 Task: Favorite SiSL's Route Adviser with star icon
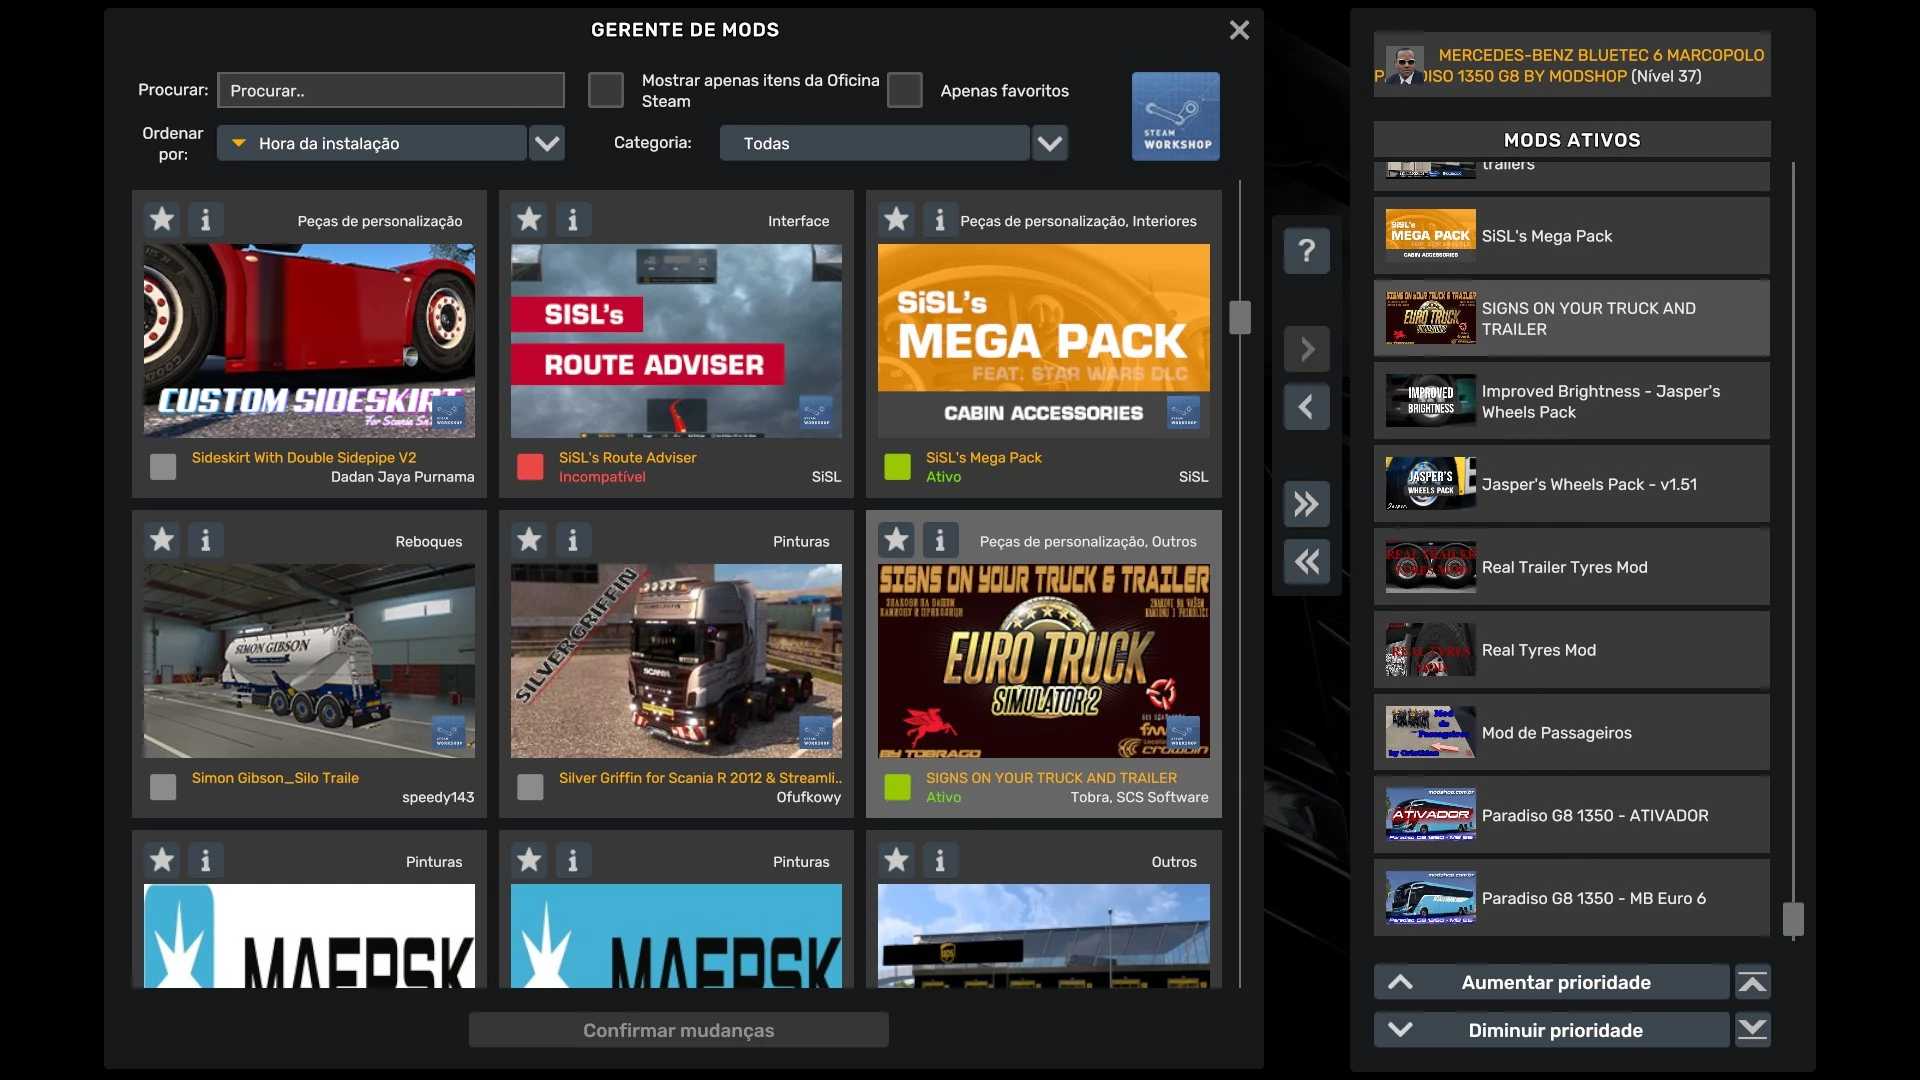click(529, 219)
